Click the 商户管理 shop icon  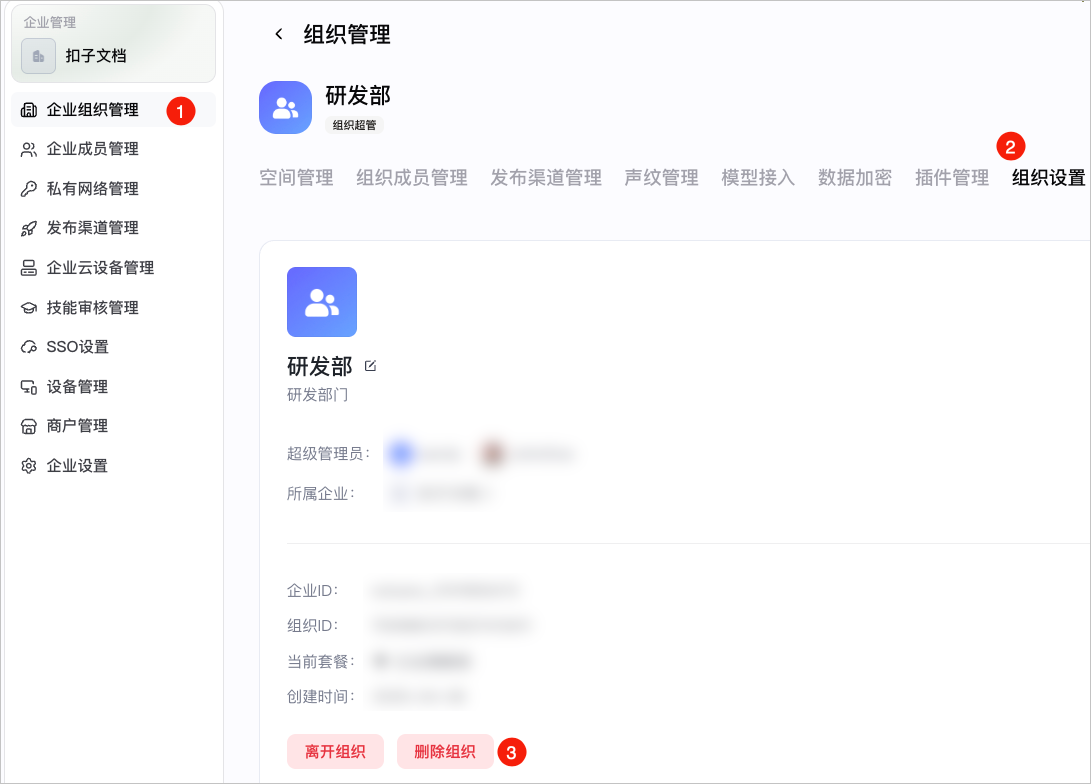pyautogui.click(x=29, y=426)
